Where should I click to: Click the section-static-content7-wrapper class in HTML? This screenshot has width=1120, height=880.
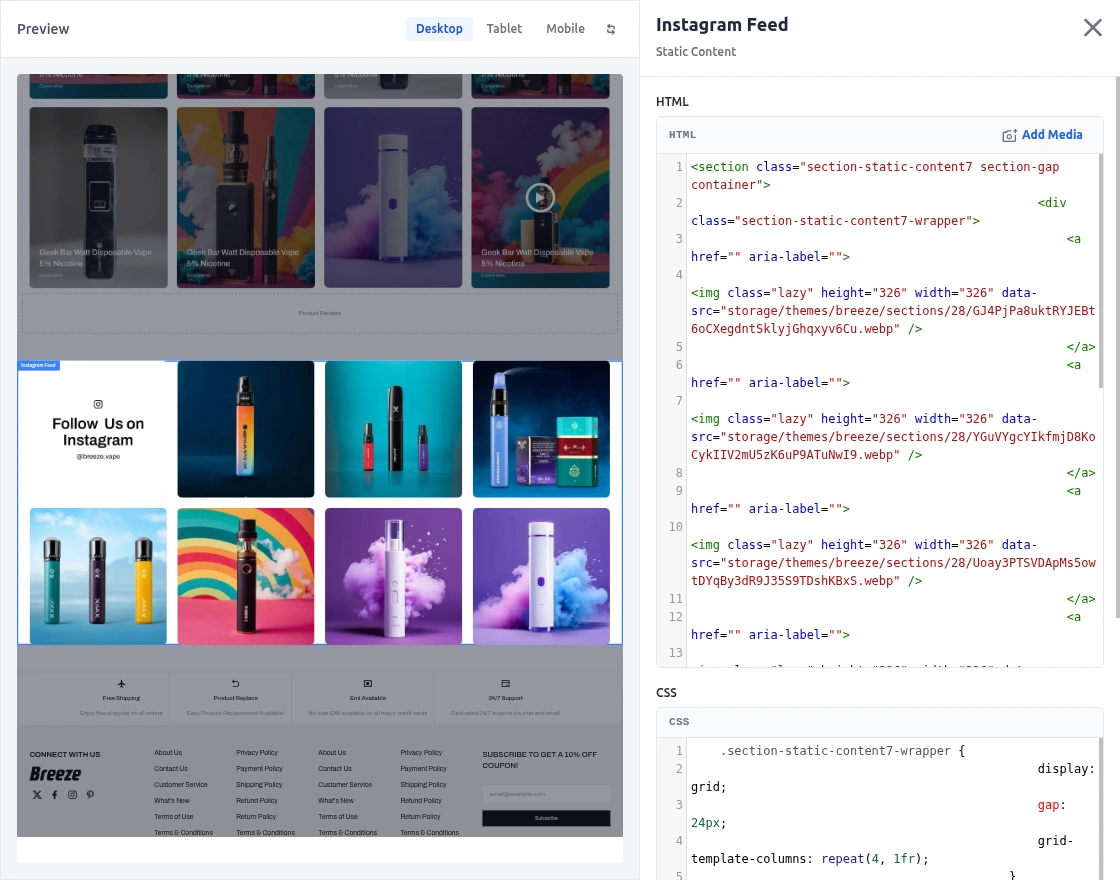[x=854, y=221]
